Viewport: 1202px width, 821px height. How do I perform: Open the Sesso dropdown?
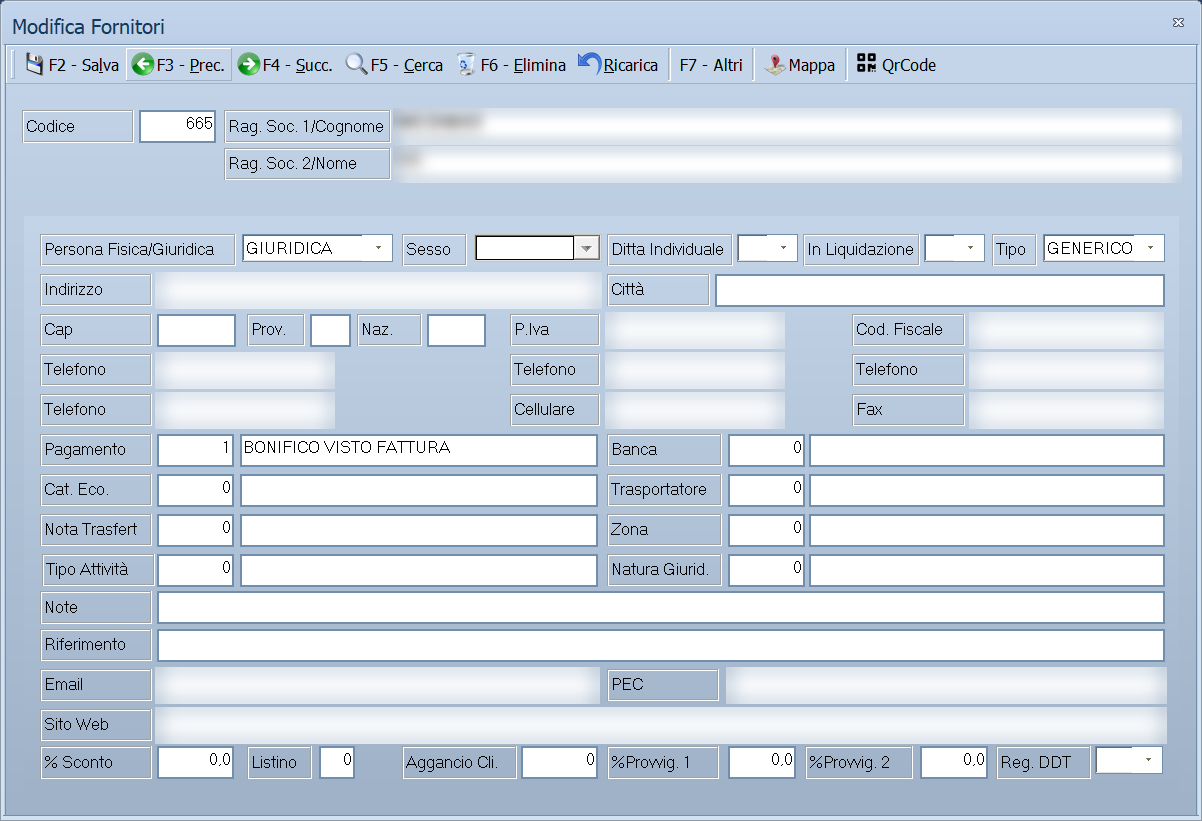(586, 248)
